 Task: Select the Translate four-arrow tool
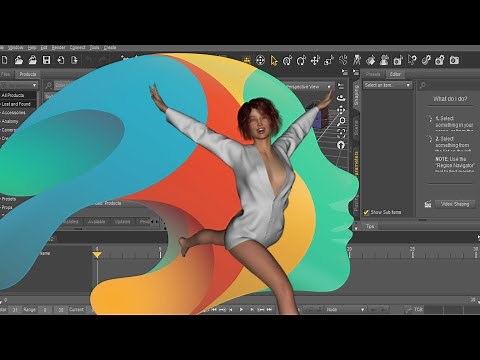coord(315,61)
